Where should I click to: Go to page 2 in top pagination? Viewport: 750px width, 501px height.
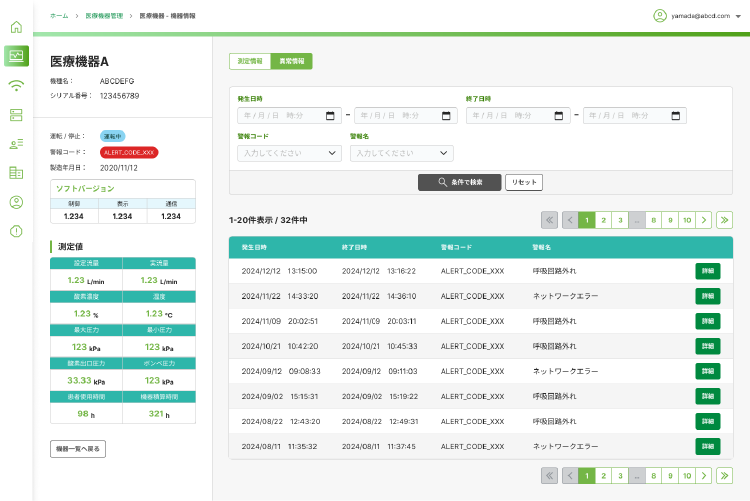pyautogui.click(x=603, y=220)
